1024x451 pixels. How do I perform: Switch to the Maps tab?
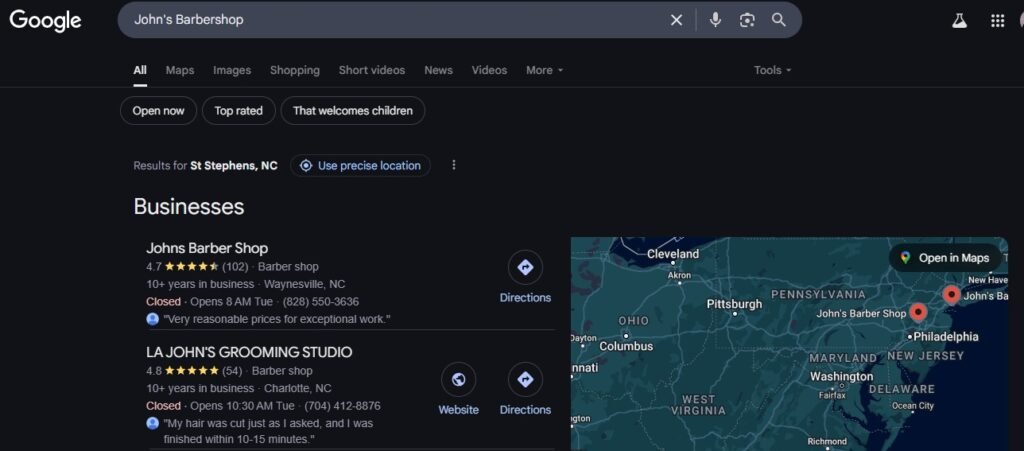click(180, 70)
